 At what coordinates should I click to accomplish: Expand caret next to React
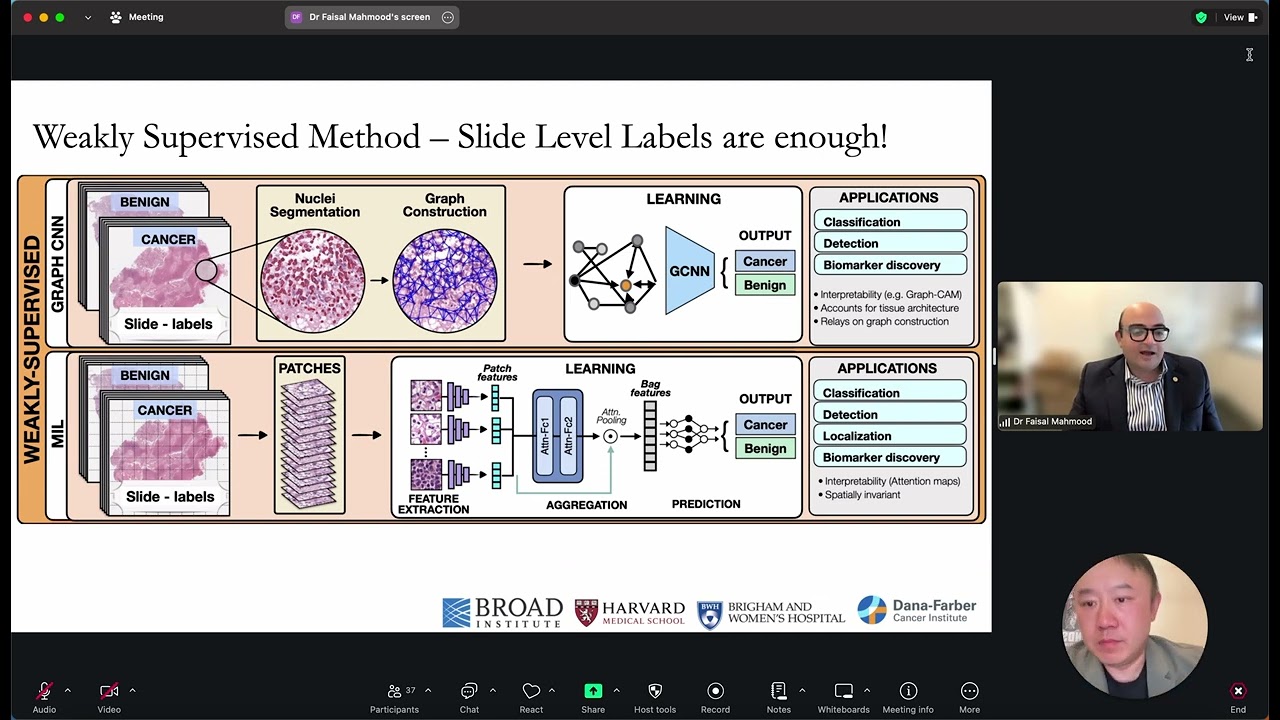(551, 691)
